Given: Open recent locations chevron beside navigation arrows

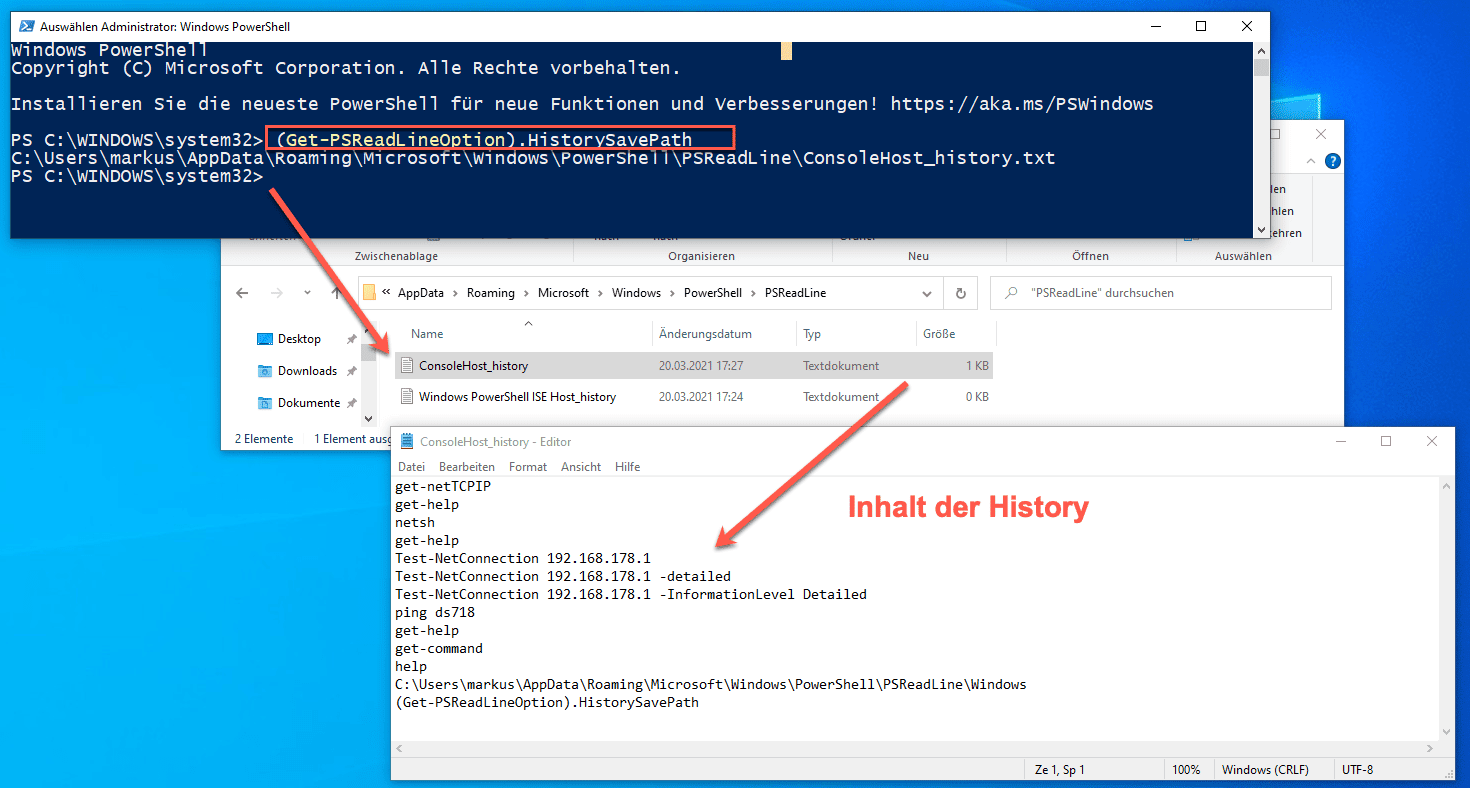Looking at the screenshot, I should 306,293.
